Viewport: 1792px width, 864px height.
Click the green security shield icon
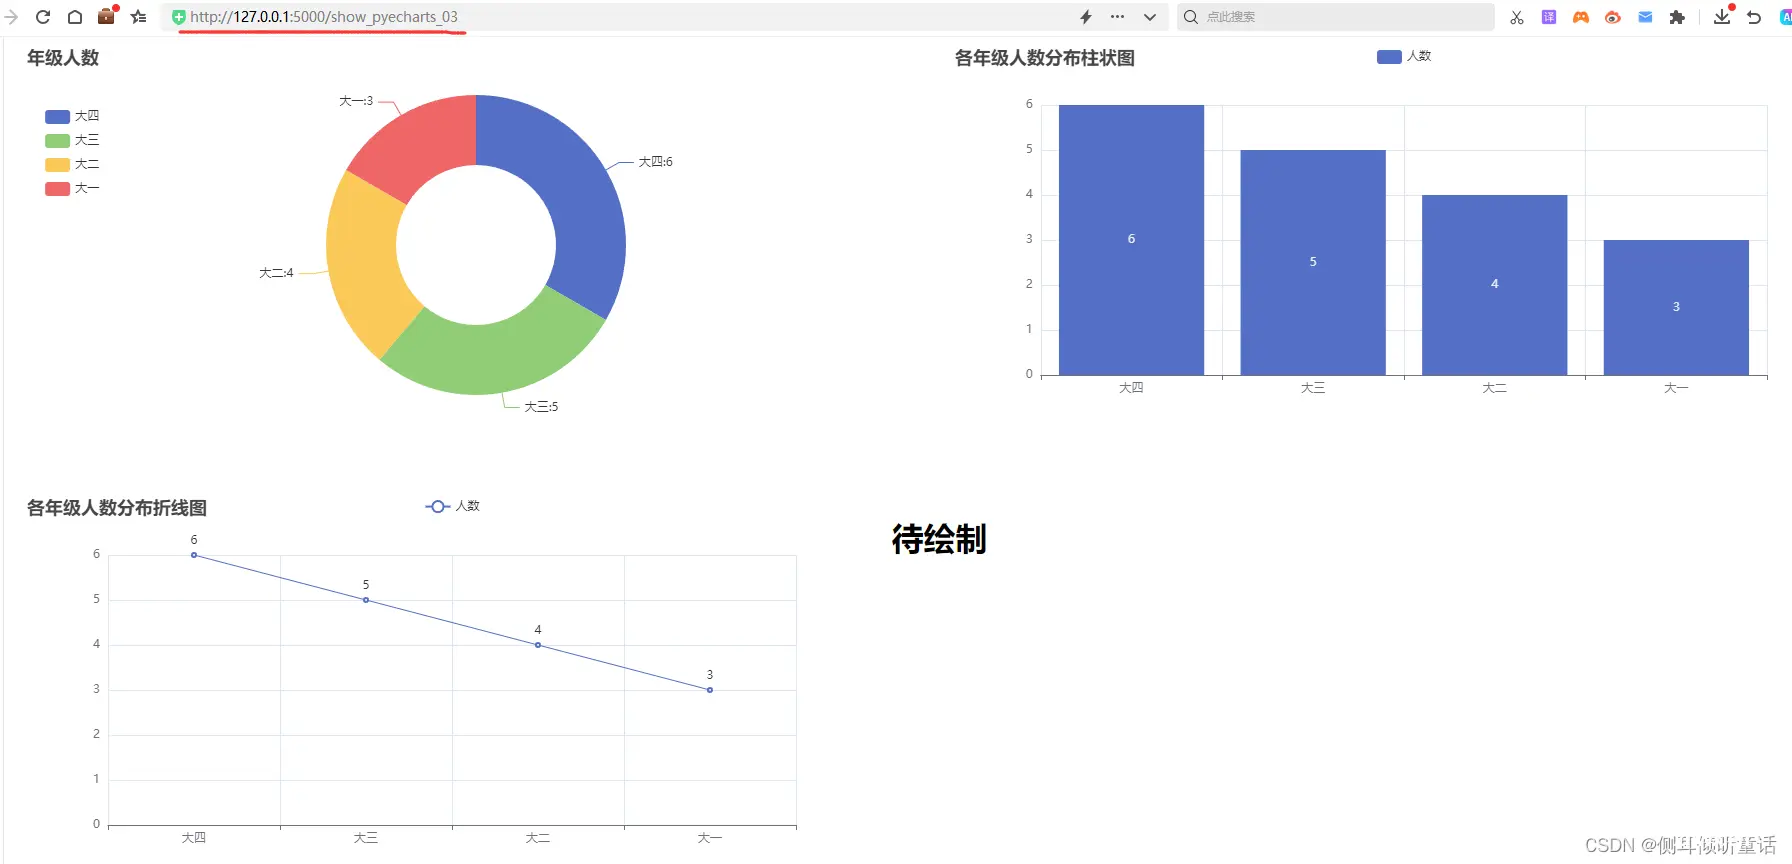pyautogui.click(x=178, y=17)
